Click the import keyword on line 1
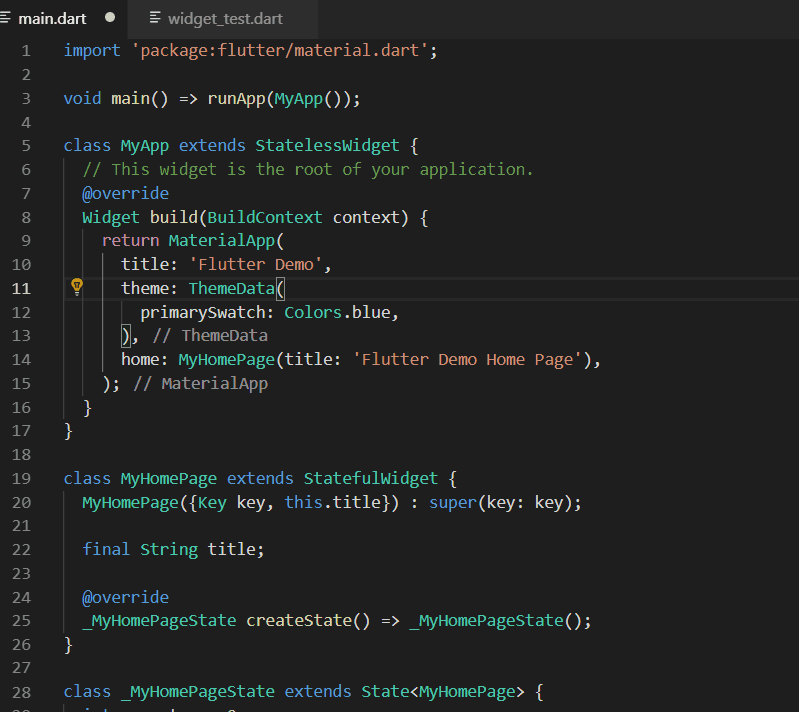The width and height of the screenshot is (799, 712). (x=92, y=50)
